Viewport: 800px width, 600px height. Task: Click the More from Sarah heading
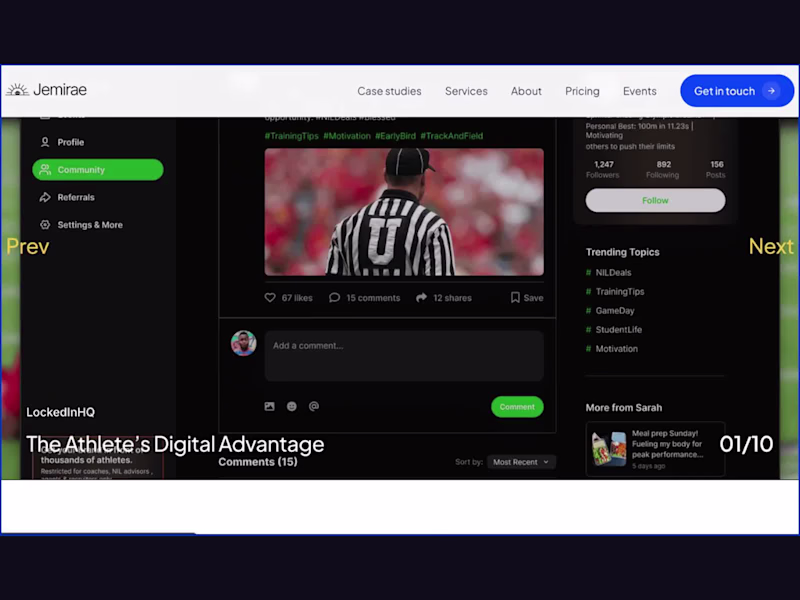pyautogui.click(x=623, y=408)
